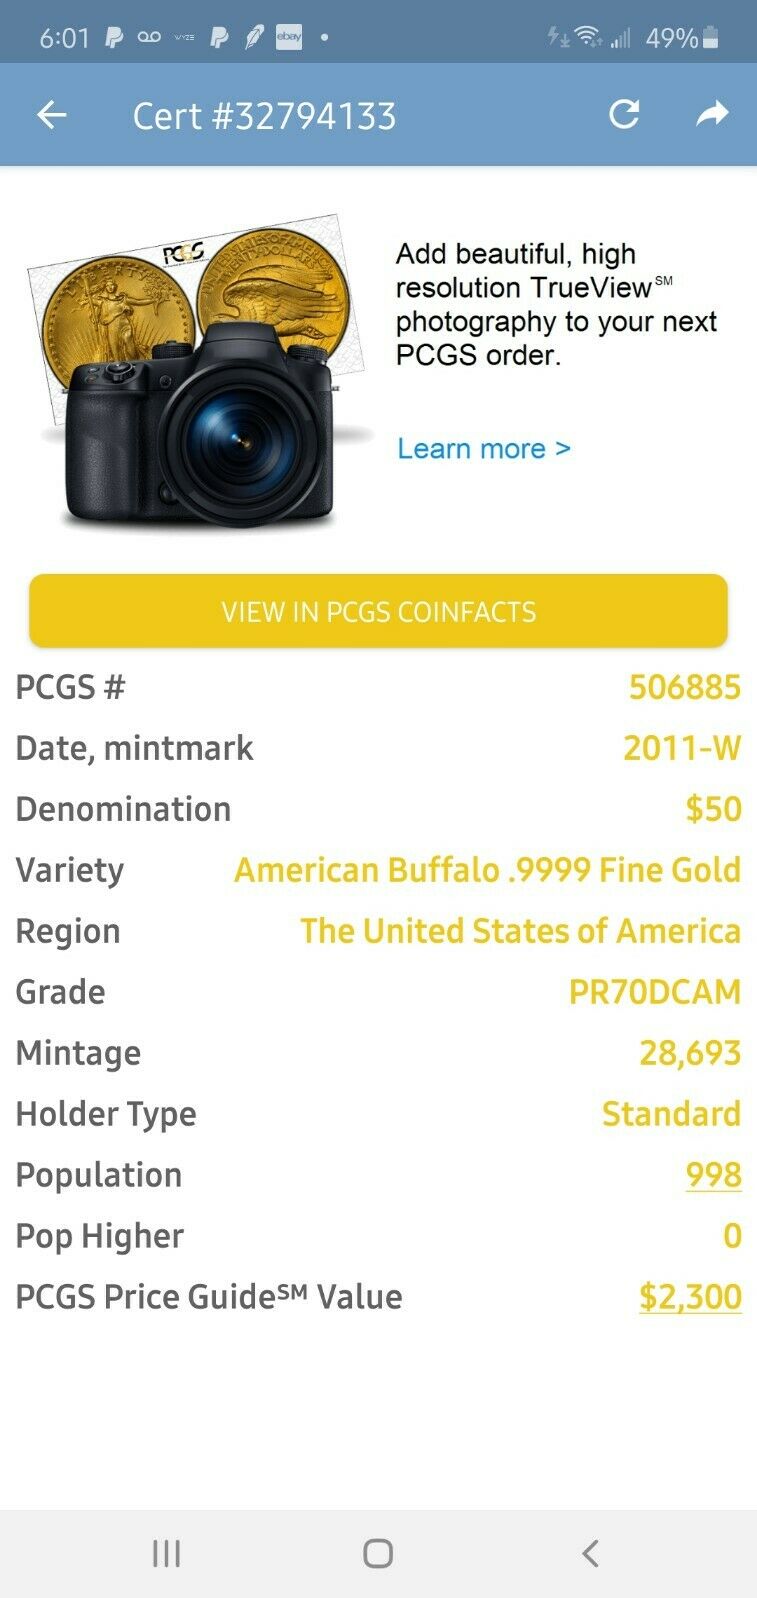This screenshot has width=757, height=1598.
Task: Tap the Mintage value 28,693
Action: (x=690, y=1053)
